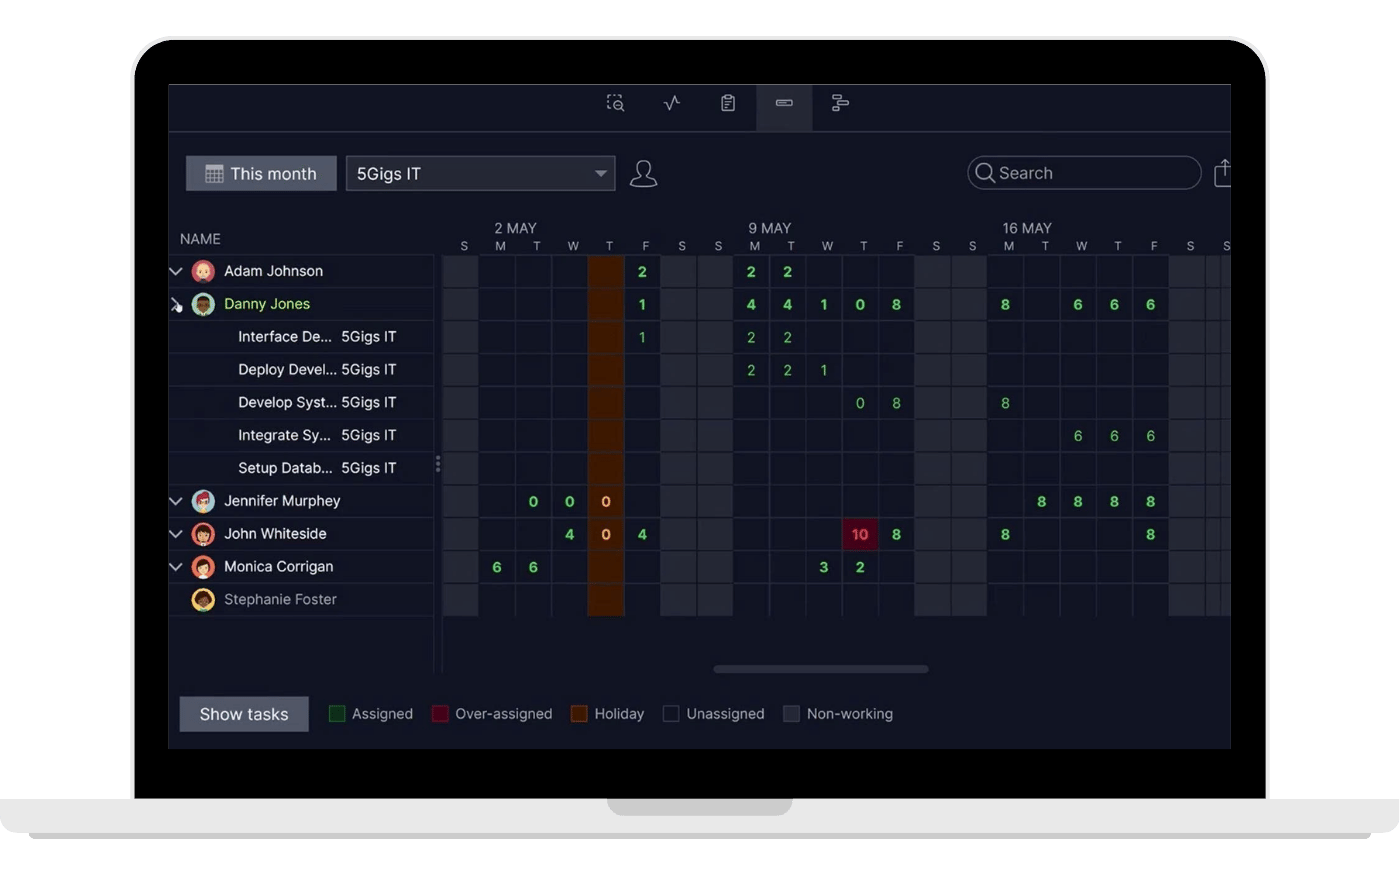Click the magnifier icon inside the search field
The width and height of the screenshot is (1400, 875).
[986, 173]
